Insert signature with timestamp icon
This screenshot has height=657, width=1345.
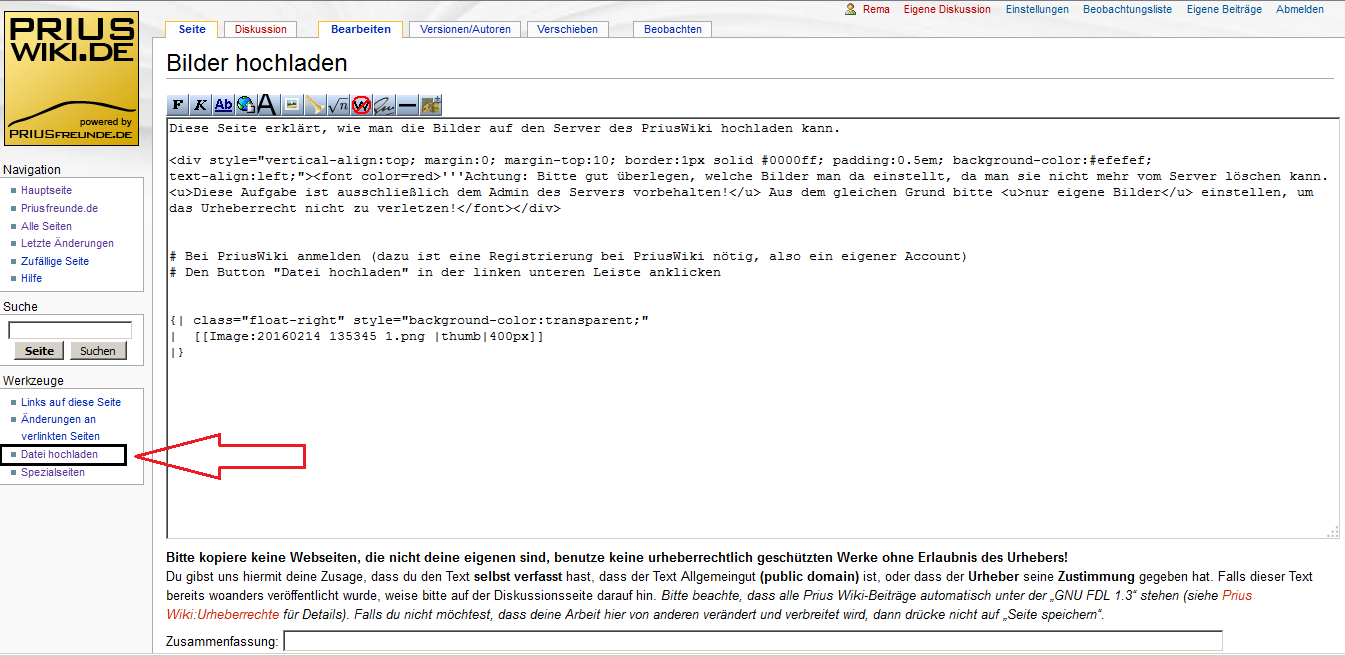tap(384, 104)
